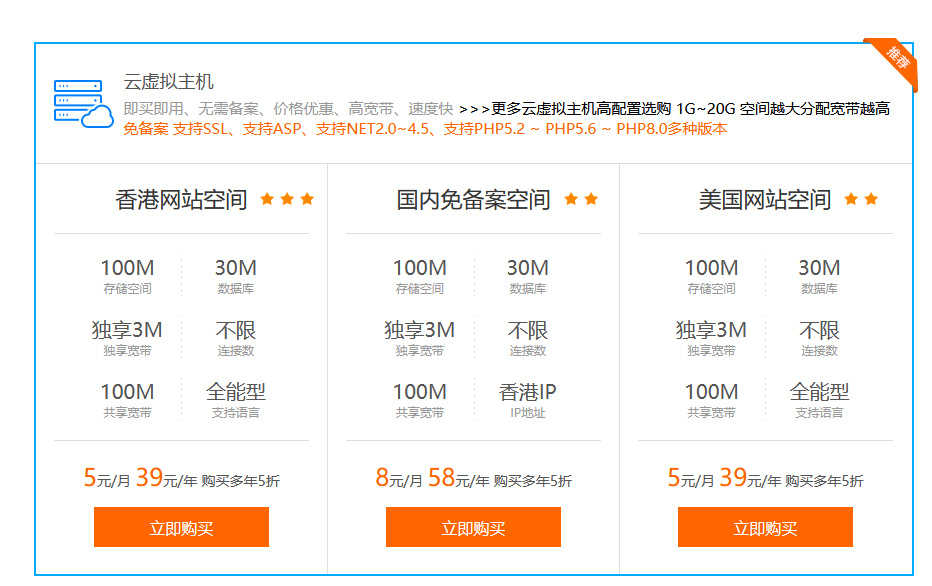This screenshot has height=586, width=932.
Task: Buy the 美国网站空间 plan with 立即购买
Action: [x=765, y=527]
